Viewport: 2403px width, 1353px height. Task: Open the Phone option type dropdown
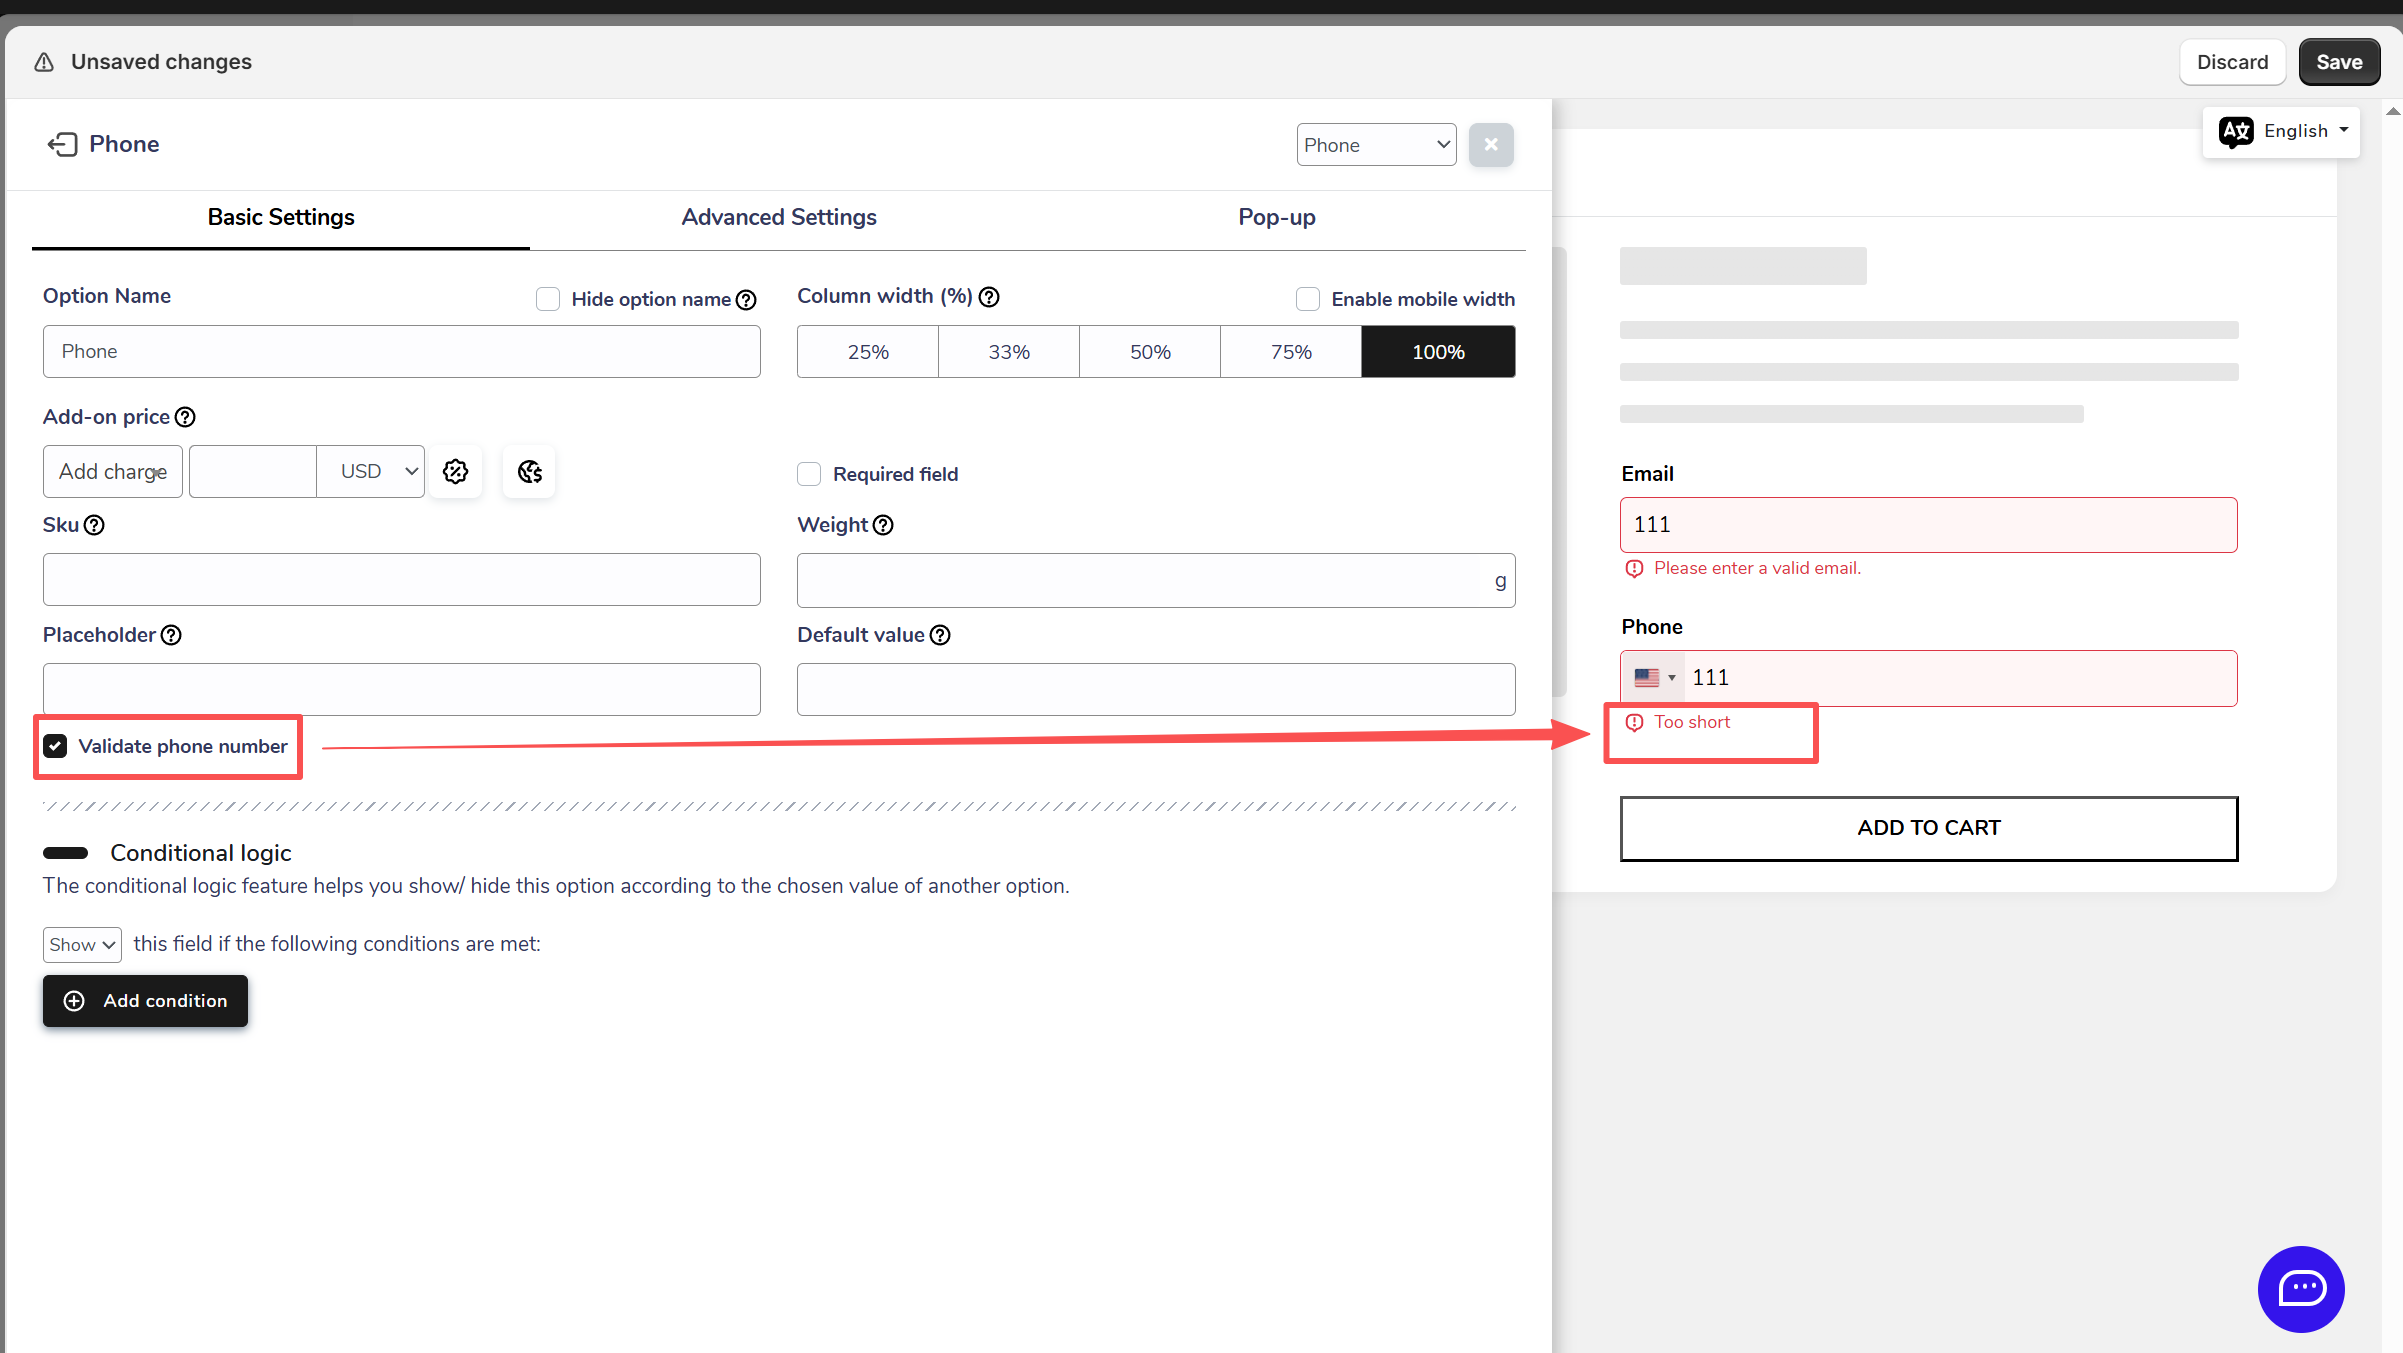[x=1376, y=145]
